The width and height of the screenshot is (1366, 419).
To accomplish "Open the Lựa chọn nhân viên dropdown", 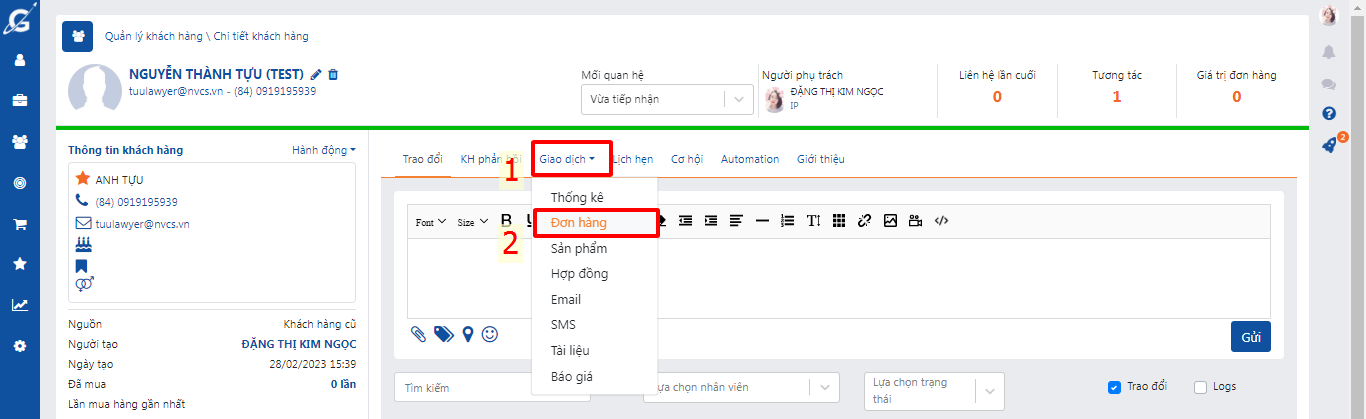I will [x=742, y=387].
